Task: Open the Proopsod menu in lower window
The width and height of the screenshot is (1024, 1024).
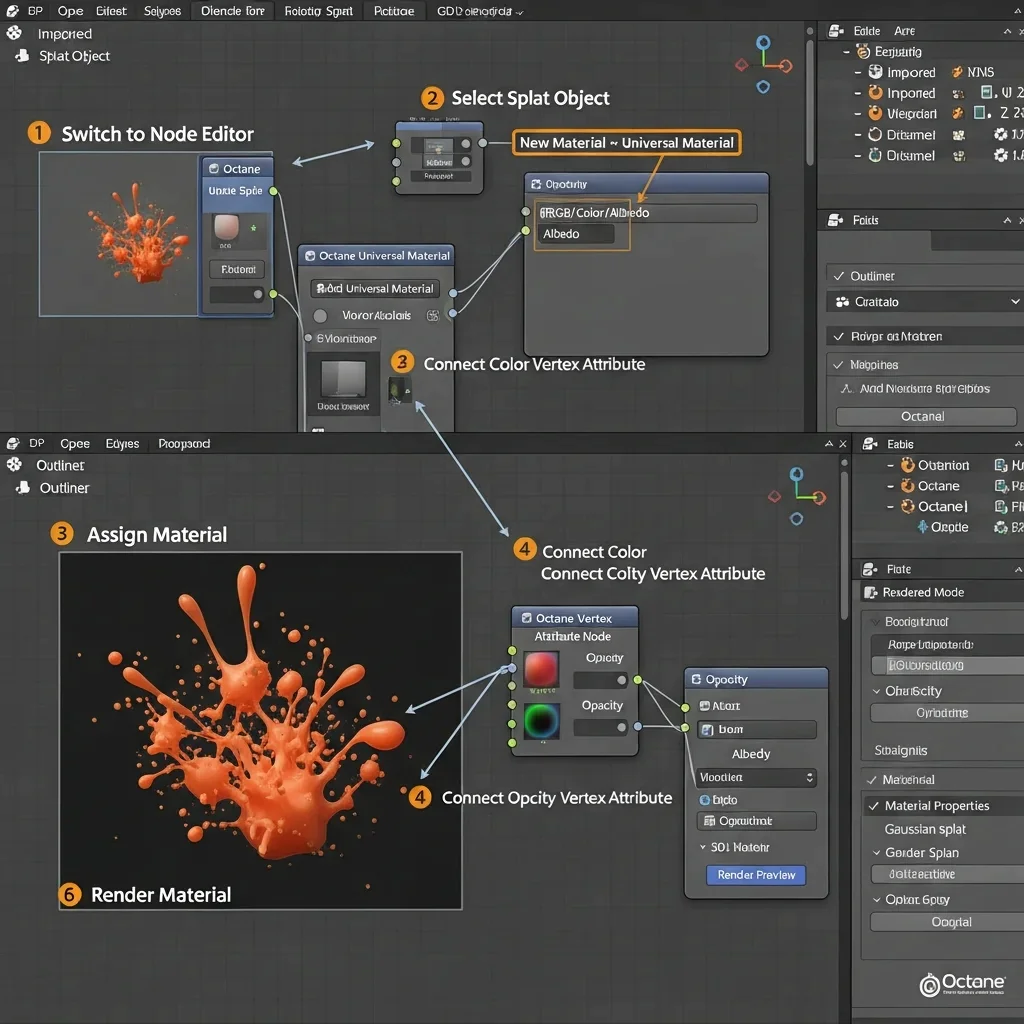Action: (184, 443)
